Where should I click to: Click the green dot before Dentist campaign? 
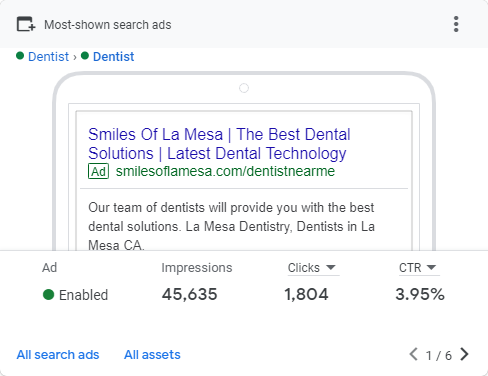coord(20,56)
